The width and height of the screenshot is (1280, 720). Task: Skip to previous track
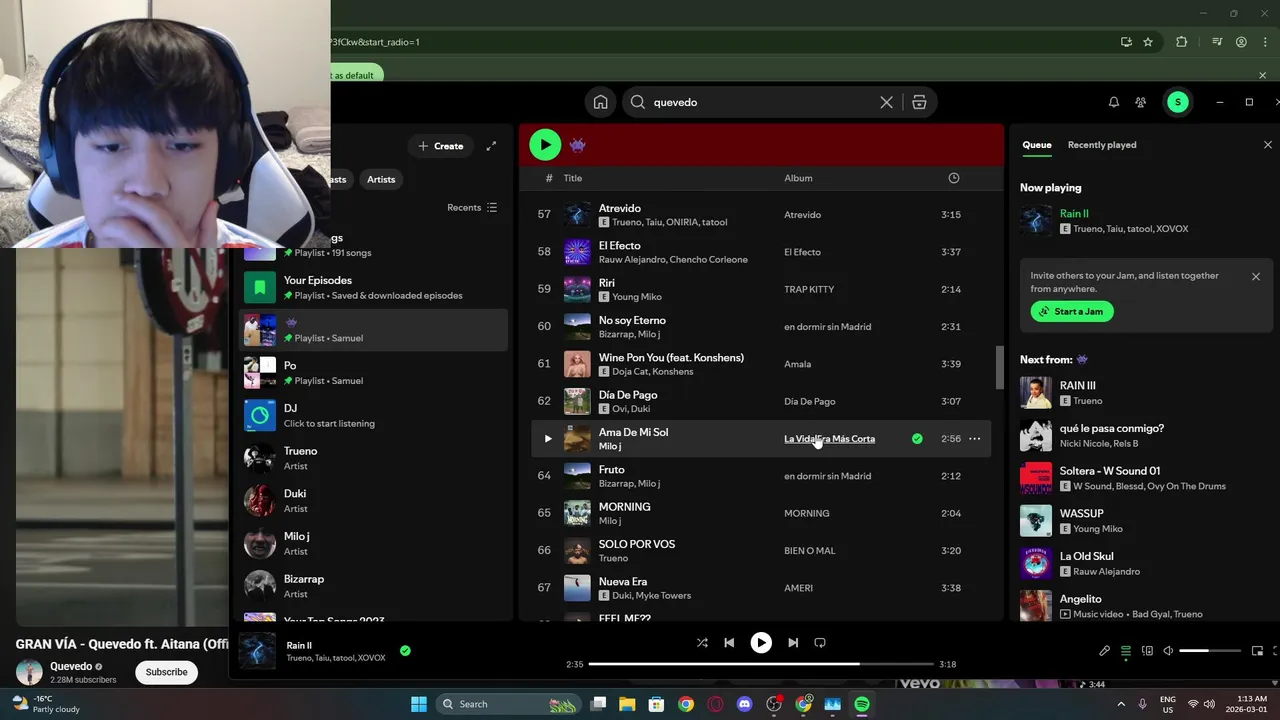click(x=729, y=643)
